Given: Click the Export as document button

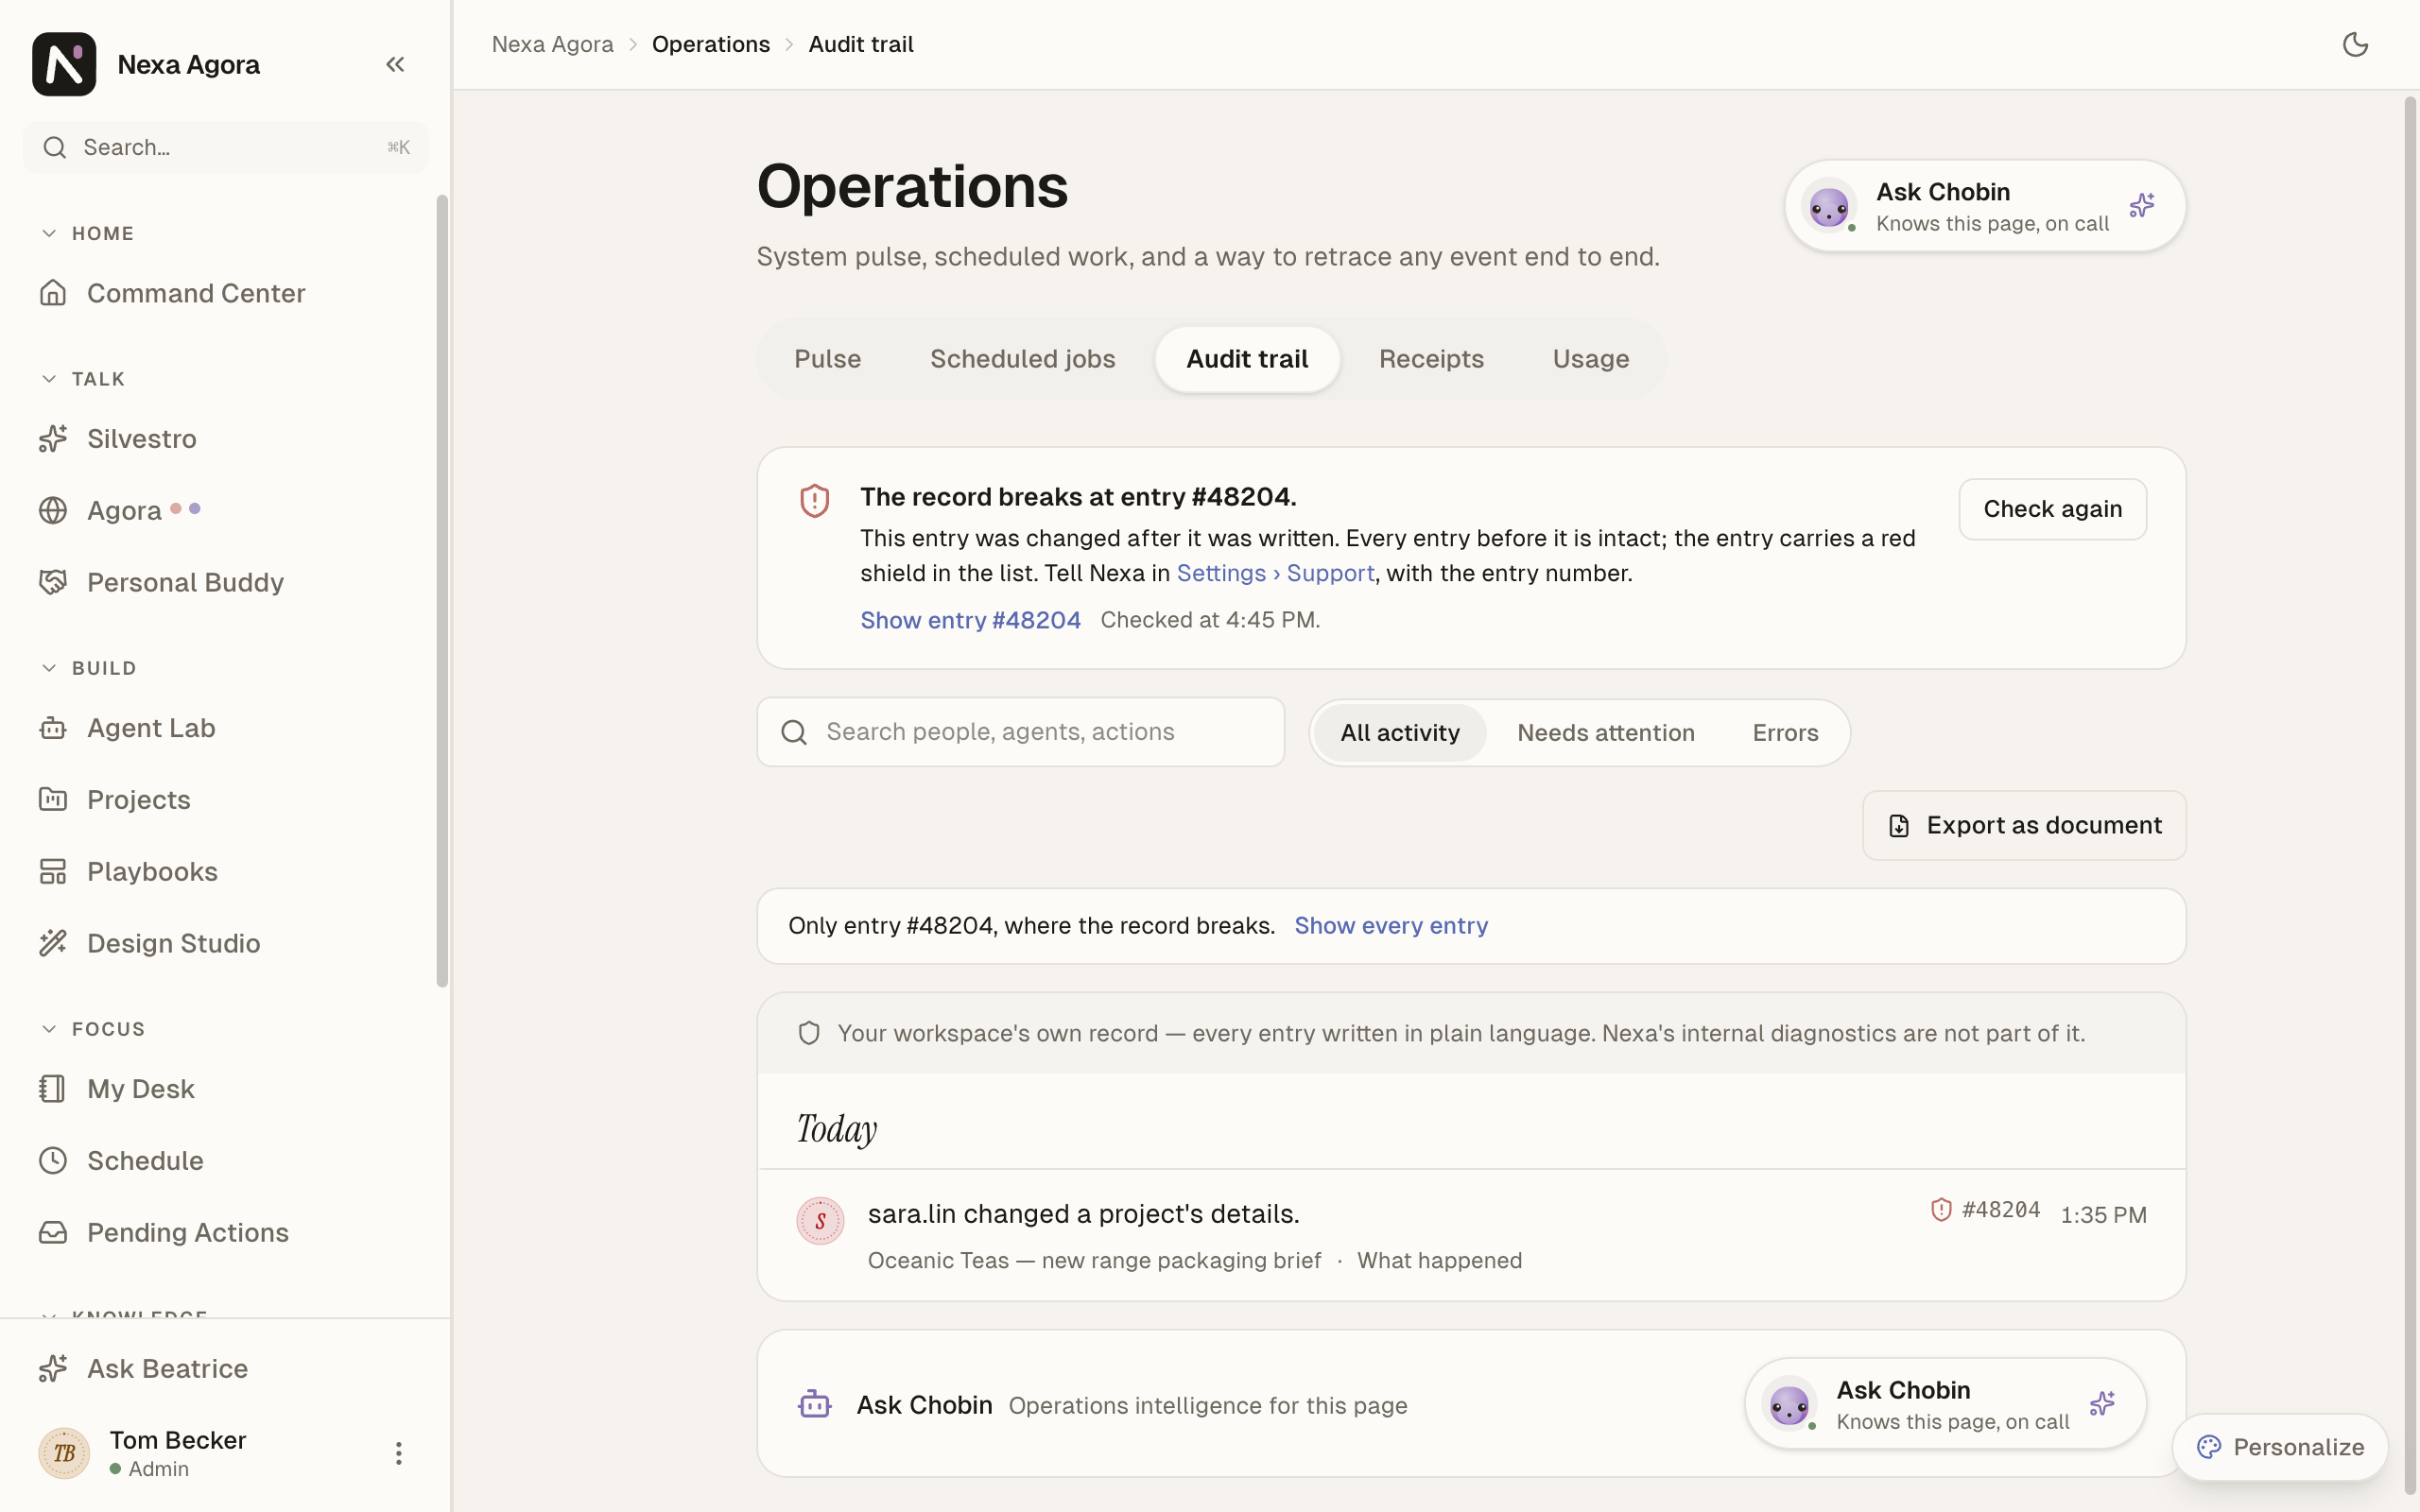Looking at the screenshot, I should 2024,825.
